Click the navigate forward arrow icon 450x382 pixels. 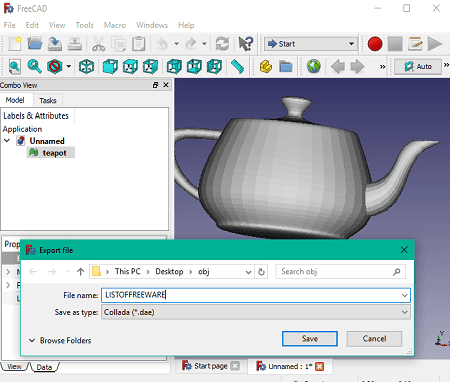[357, 66]
